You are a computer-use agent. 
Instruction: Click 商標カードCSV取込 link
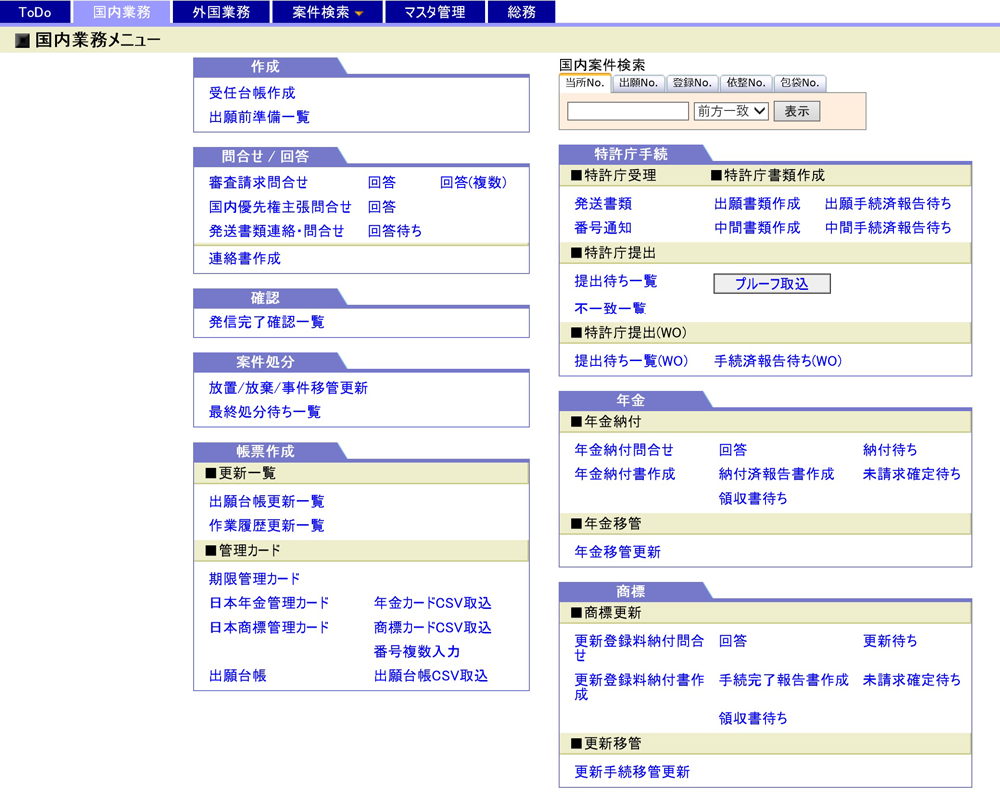tap(432, 628)
